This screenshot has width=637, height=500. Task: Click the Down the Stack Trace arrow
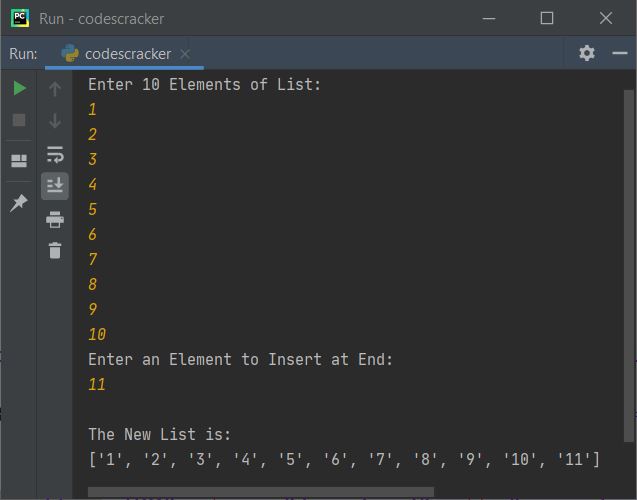click(x=55, y=121)
